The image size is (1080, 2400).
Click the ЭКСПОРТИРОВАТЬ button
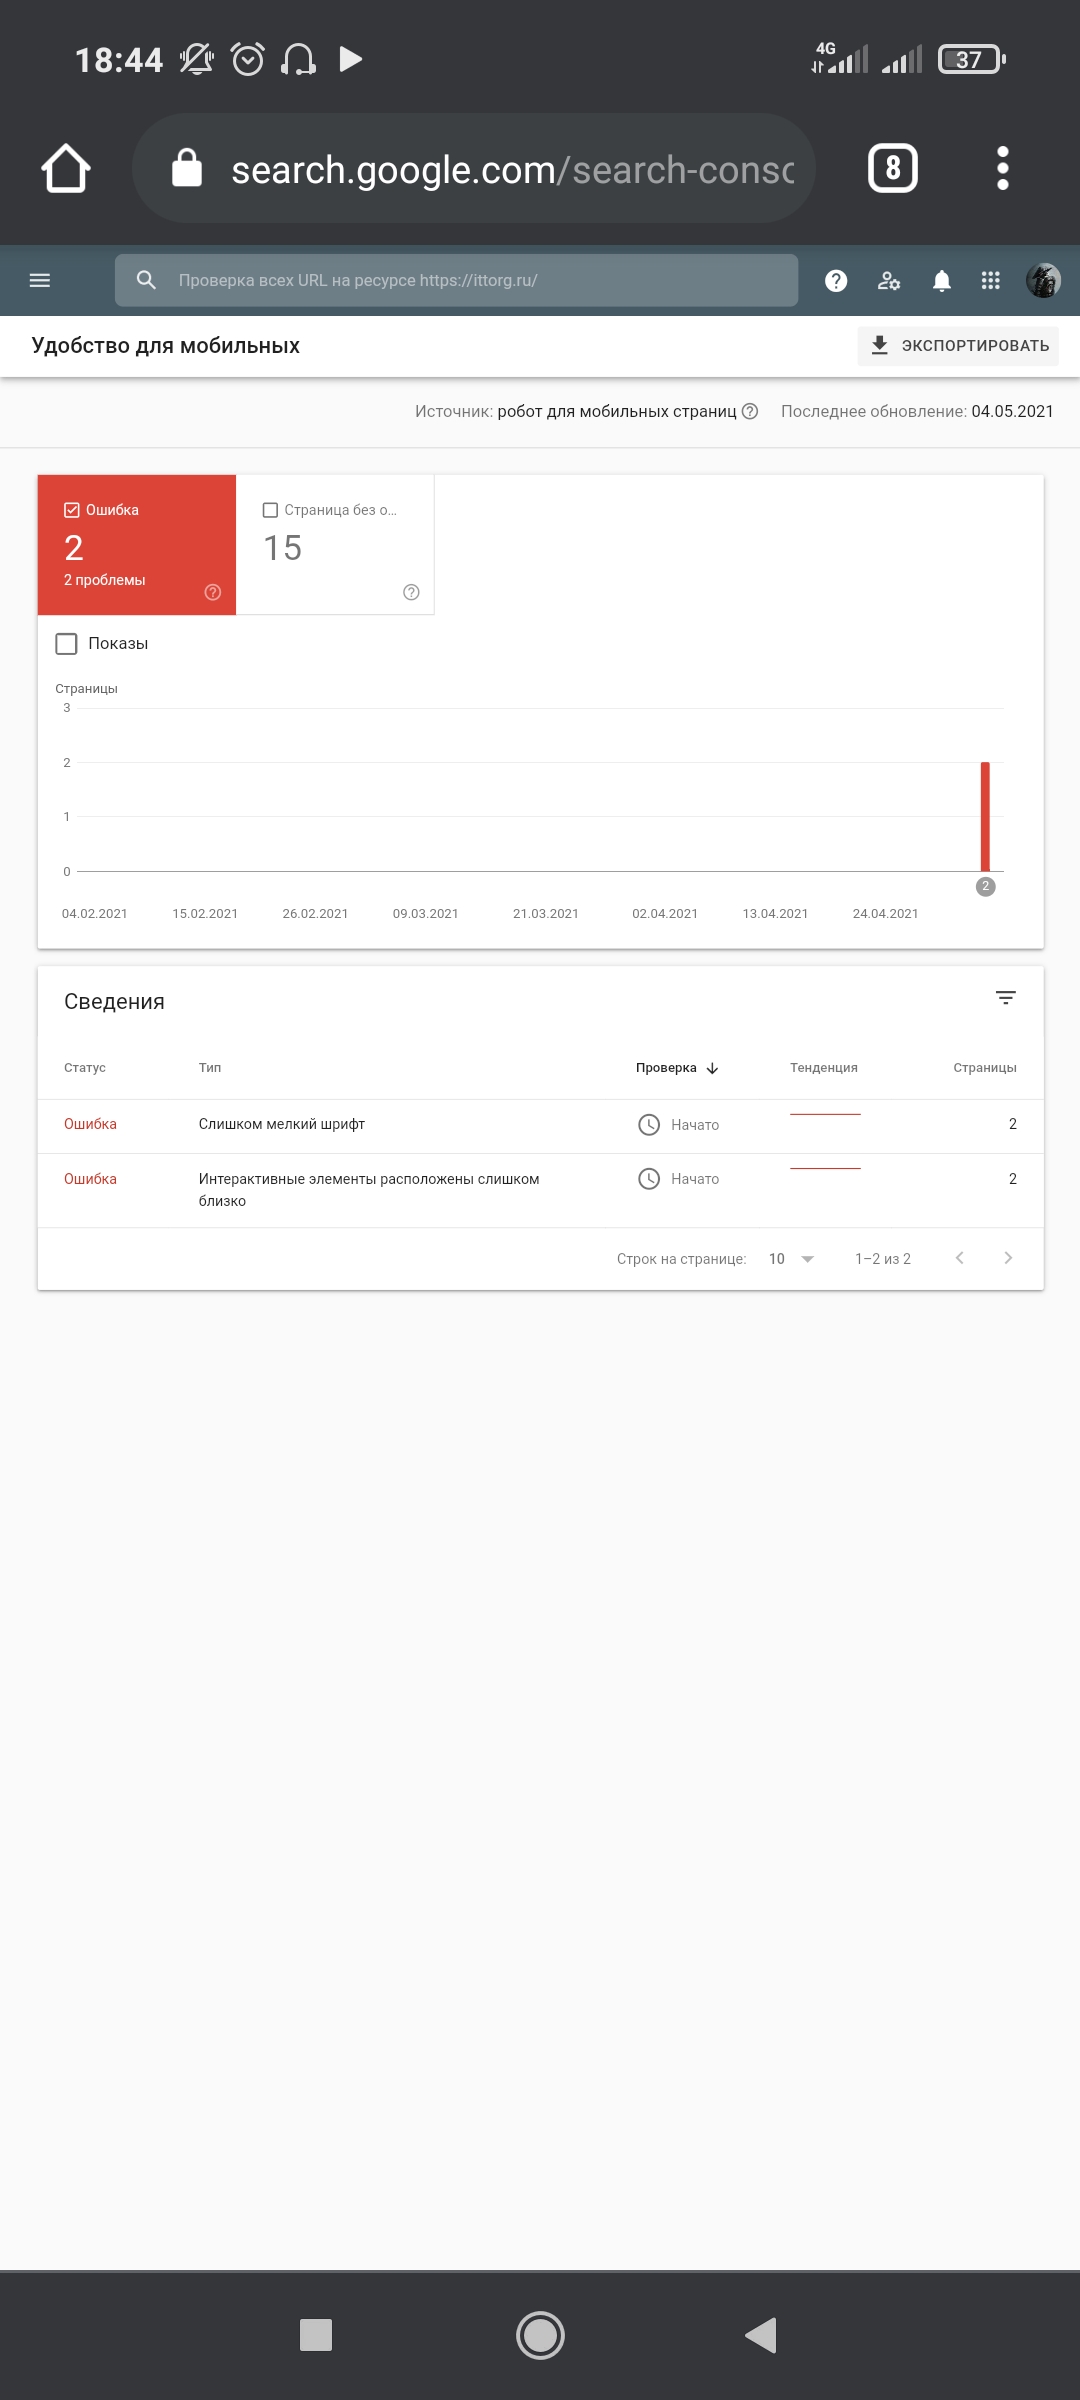[958, 346]
